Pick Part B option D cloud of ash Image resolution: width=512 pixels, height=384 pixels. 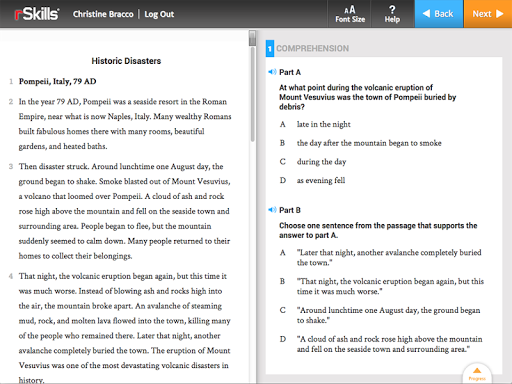[x=381, y=344]
